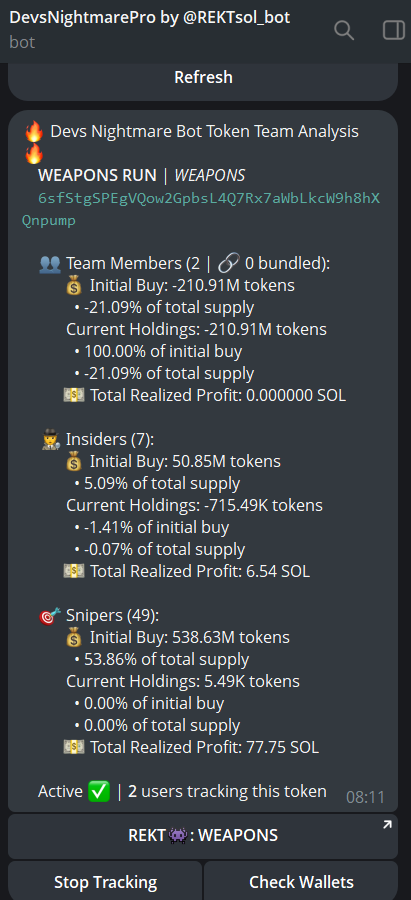Click the Snipers dart target emoji
411x900 pixels.
pyautogui.click(x=49, y=616)
